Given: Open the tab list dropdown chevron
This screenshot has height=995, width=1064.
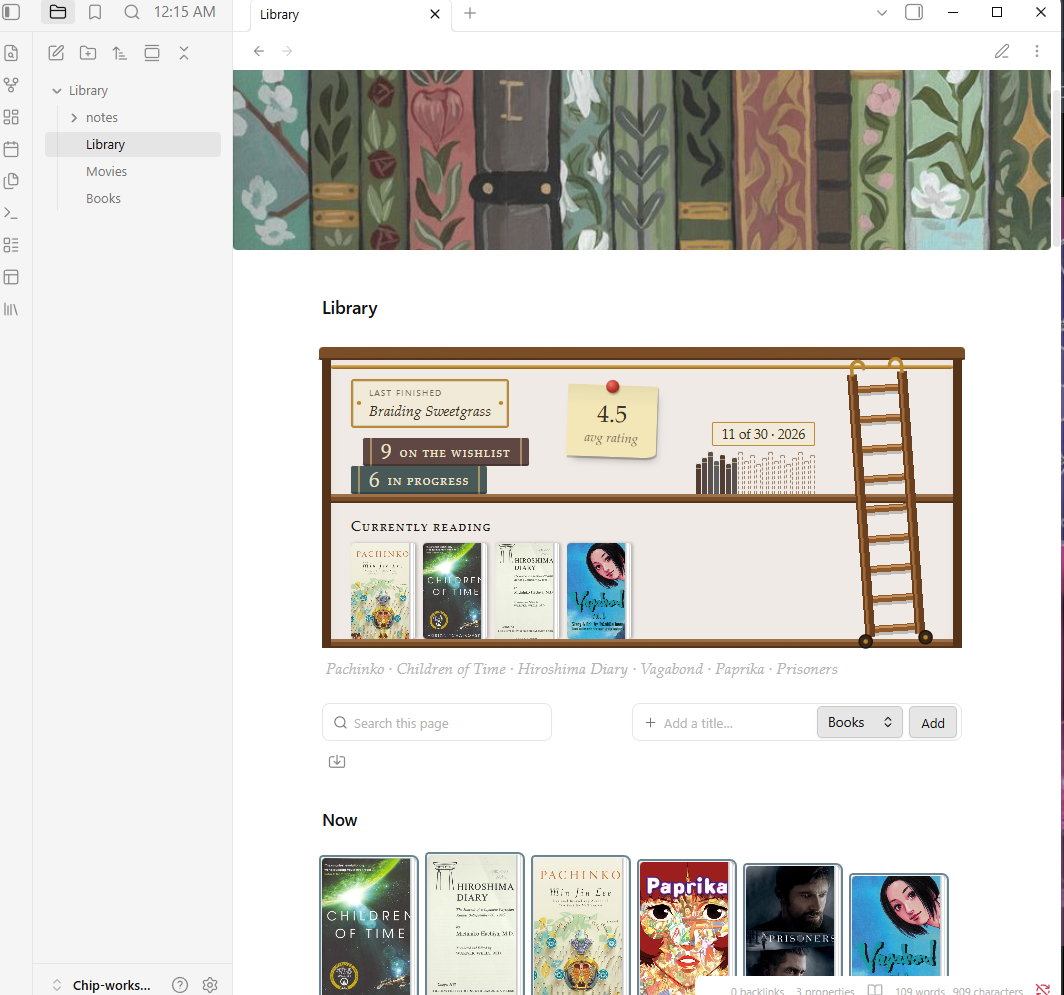Looking at the screenshot, I should (x=882, y=13).
